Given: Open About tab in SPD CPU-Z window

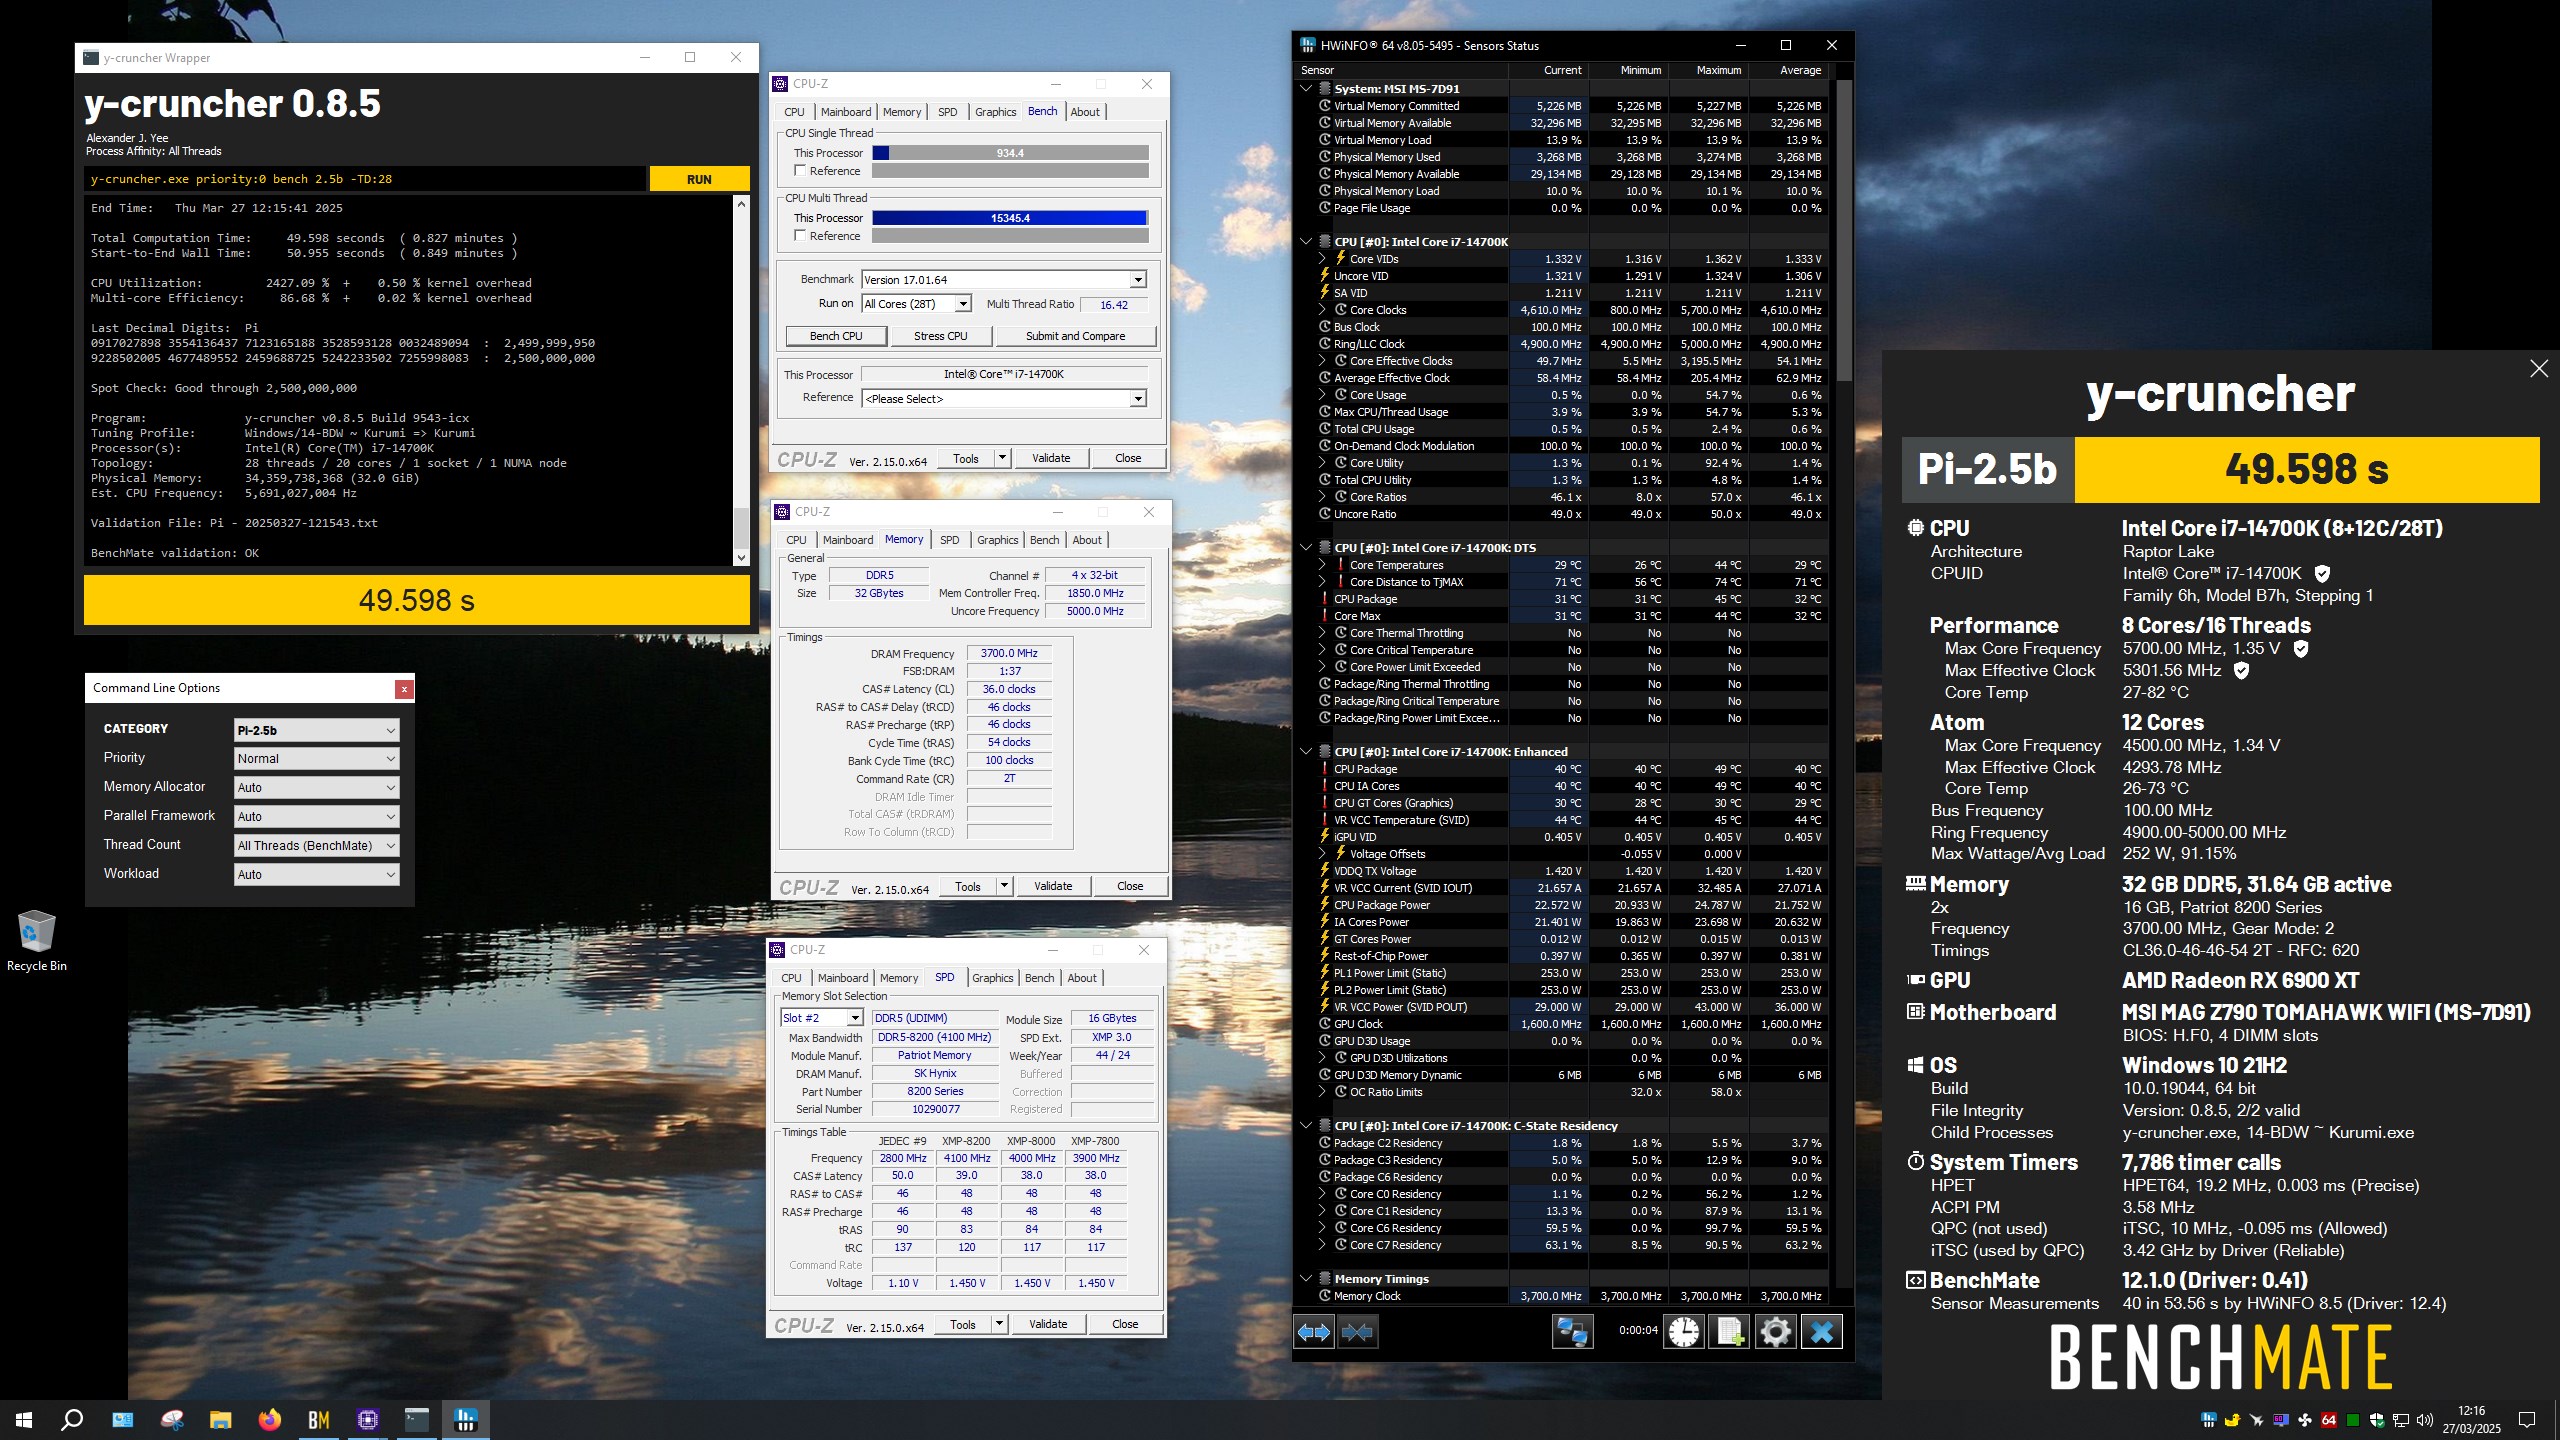Looking at the screenshot, I should coord(1082,978).
